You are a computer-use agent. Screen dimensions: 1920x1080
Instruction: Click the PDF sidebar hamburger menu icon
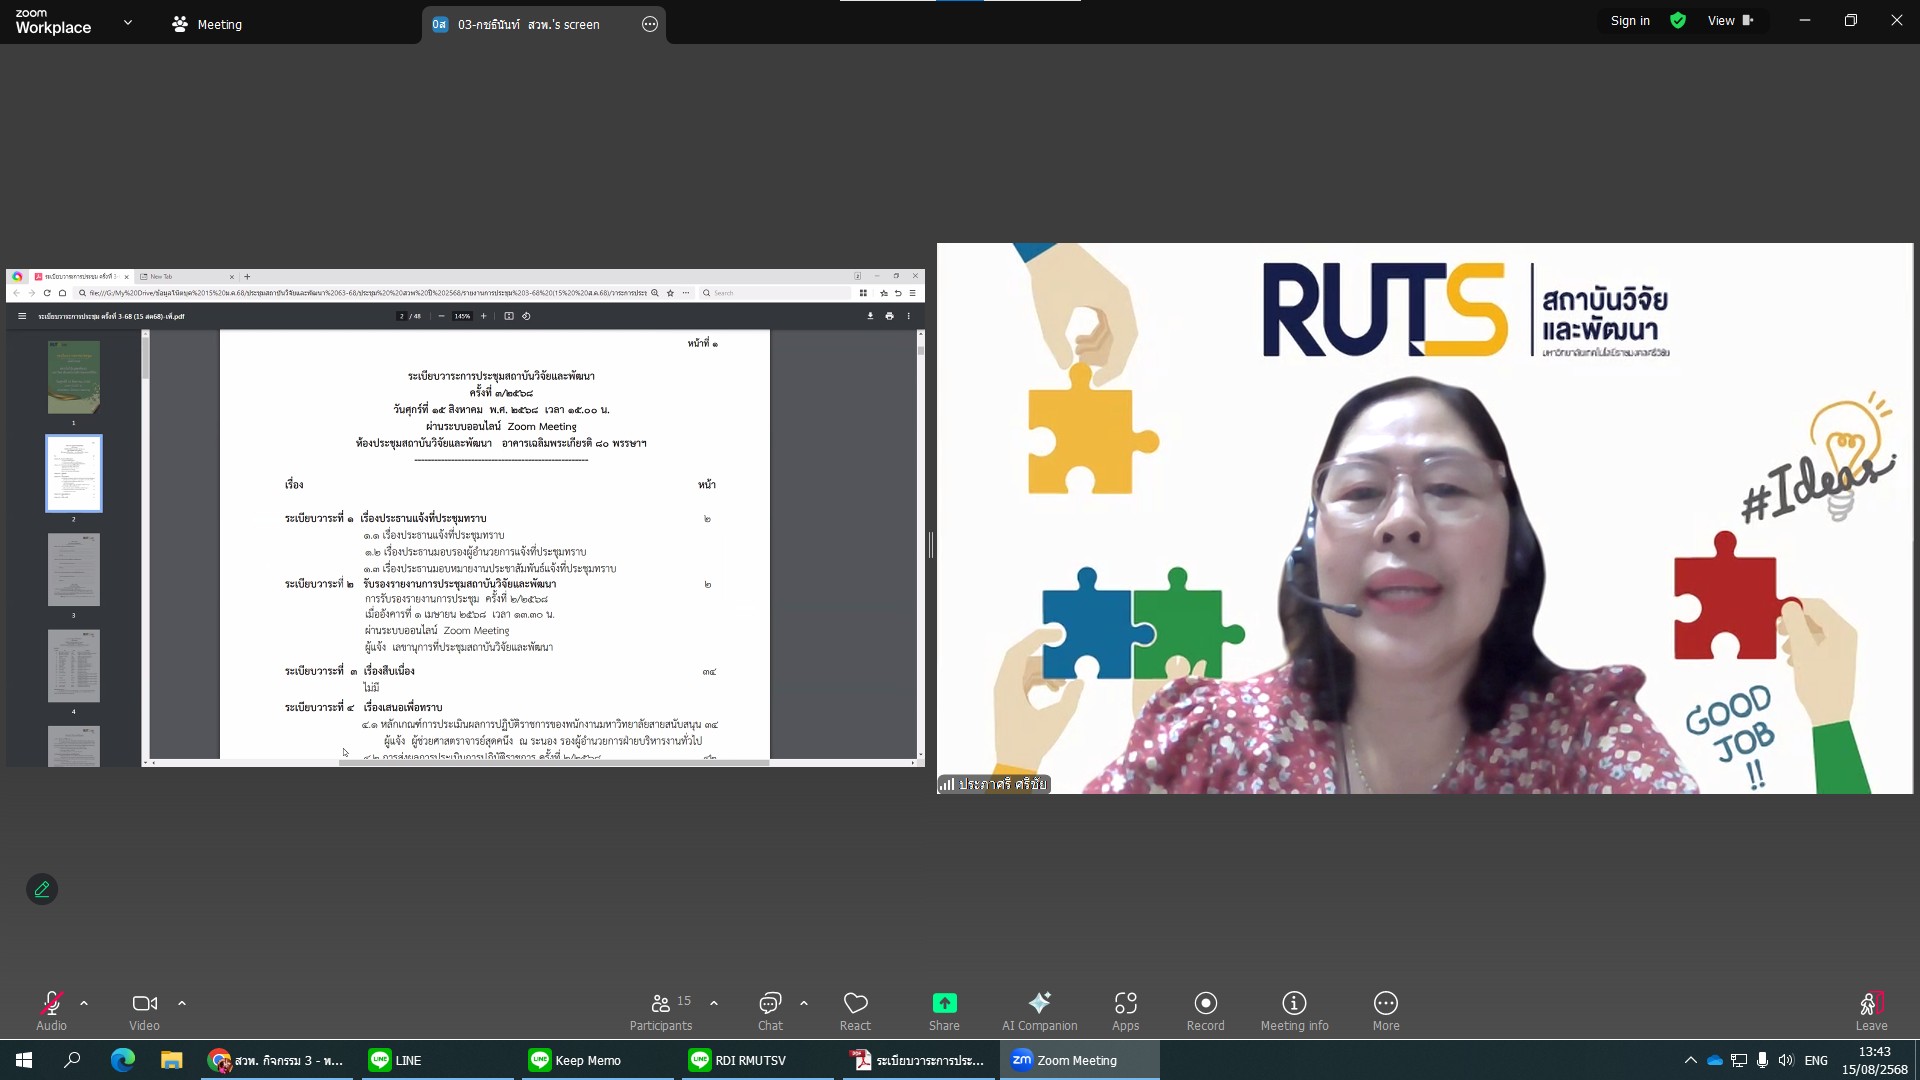pos(22,316)
